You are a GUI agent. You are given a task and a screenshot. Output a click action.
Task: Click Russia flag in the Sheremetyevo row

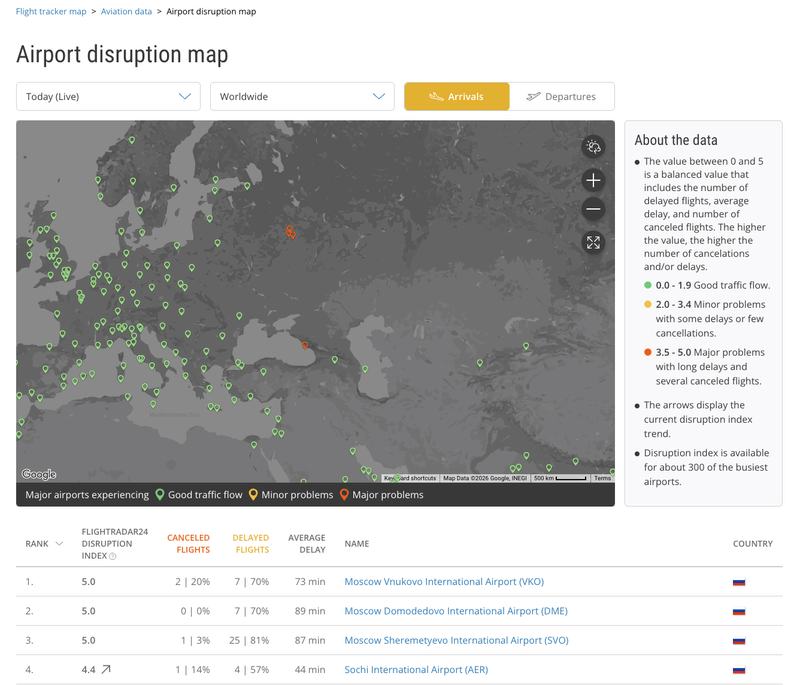[739, 641]
